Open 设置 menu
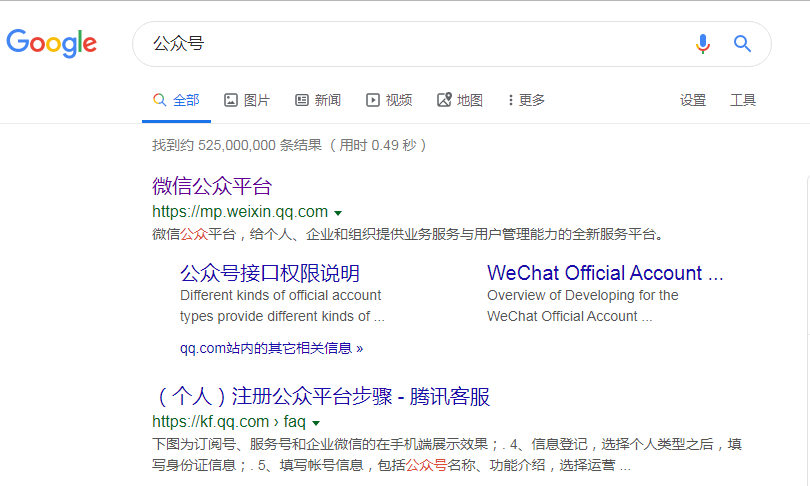 tap(693, 100)
